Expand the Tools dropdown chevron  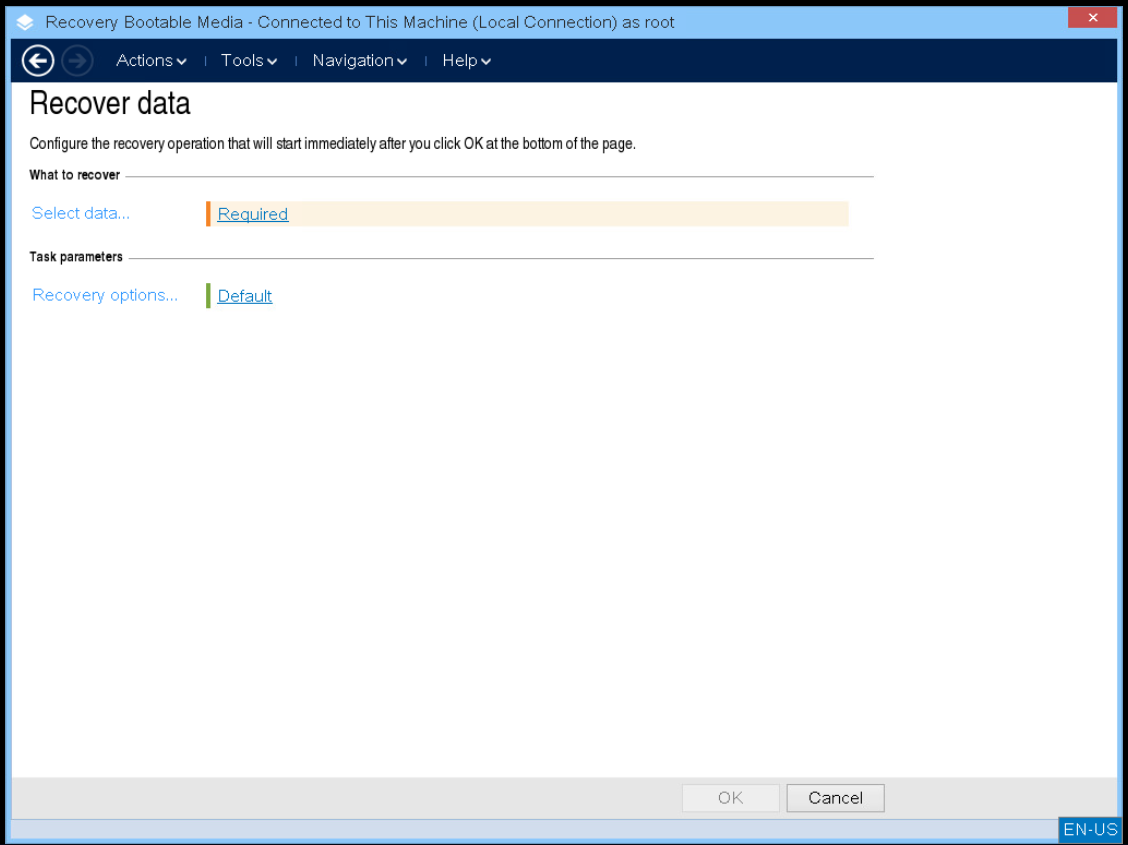tap(272, 61)
